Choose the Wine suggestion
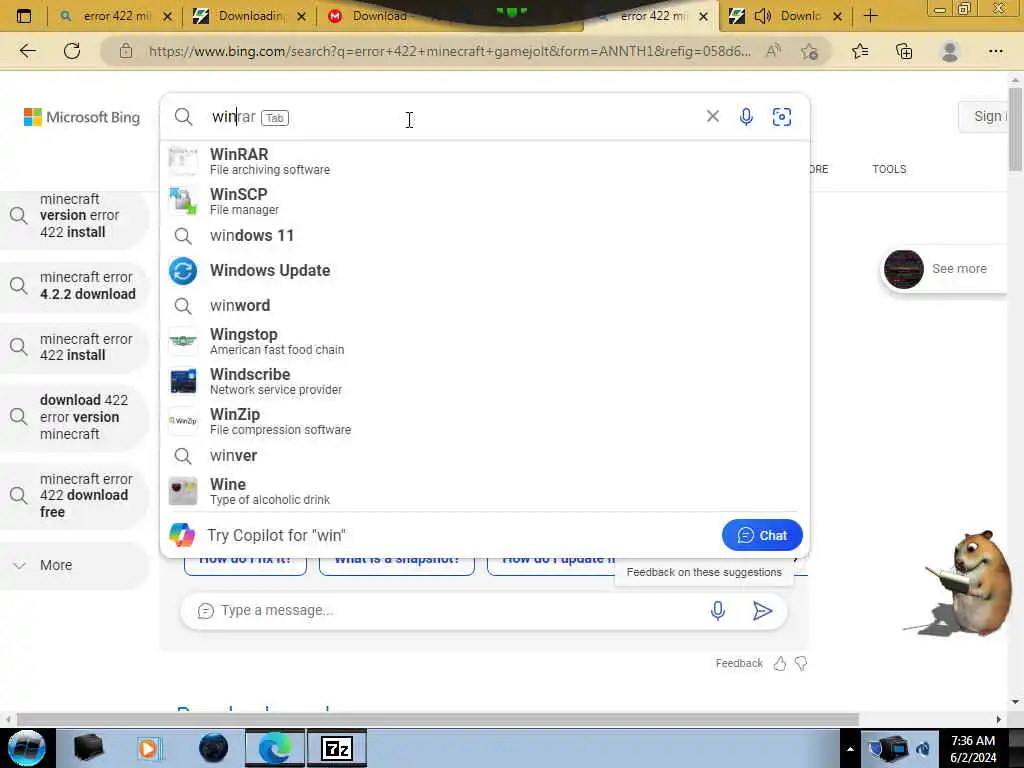 485,491
